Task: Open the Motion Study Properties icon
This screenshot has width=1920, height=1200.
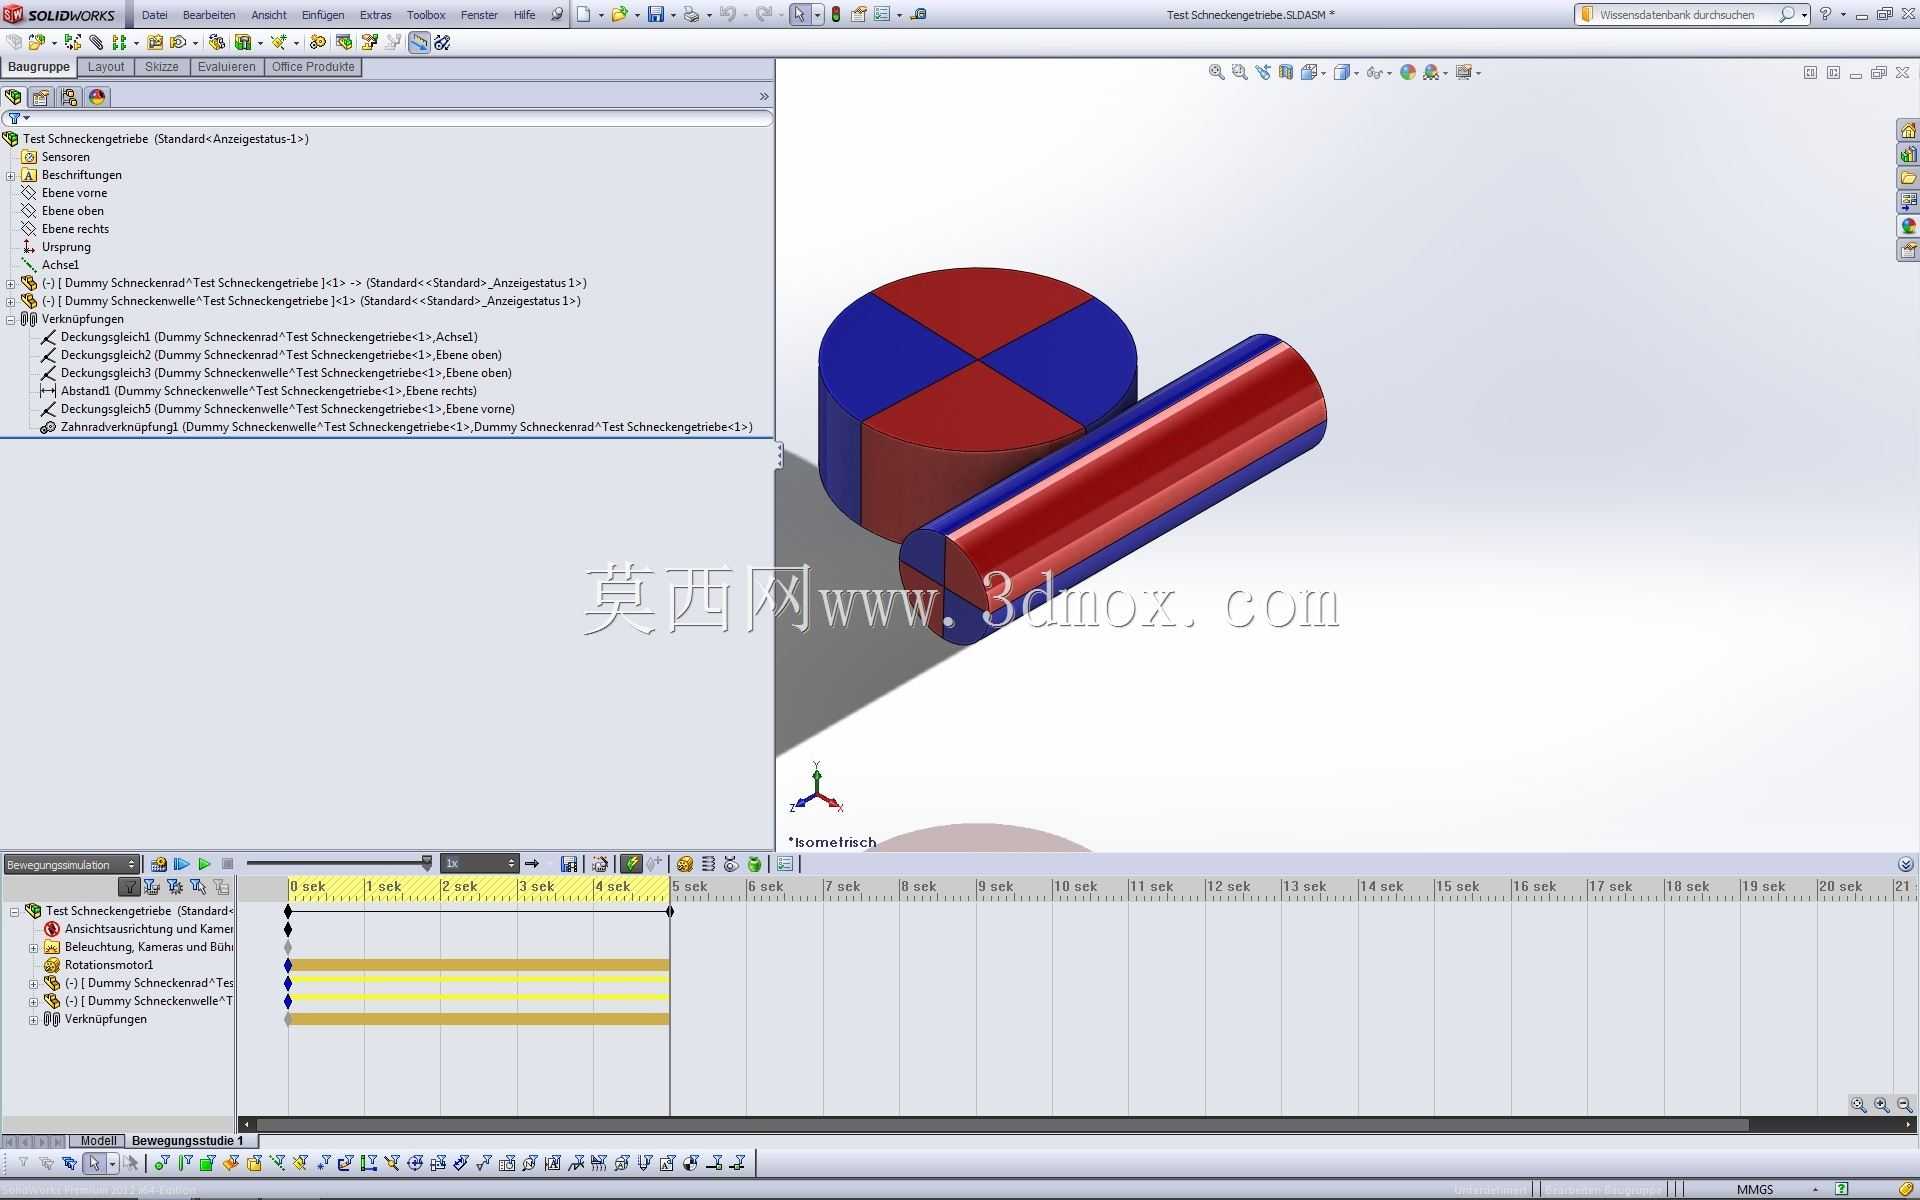Action: [x=785, y=864]
